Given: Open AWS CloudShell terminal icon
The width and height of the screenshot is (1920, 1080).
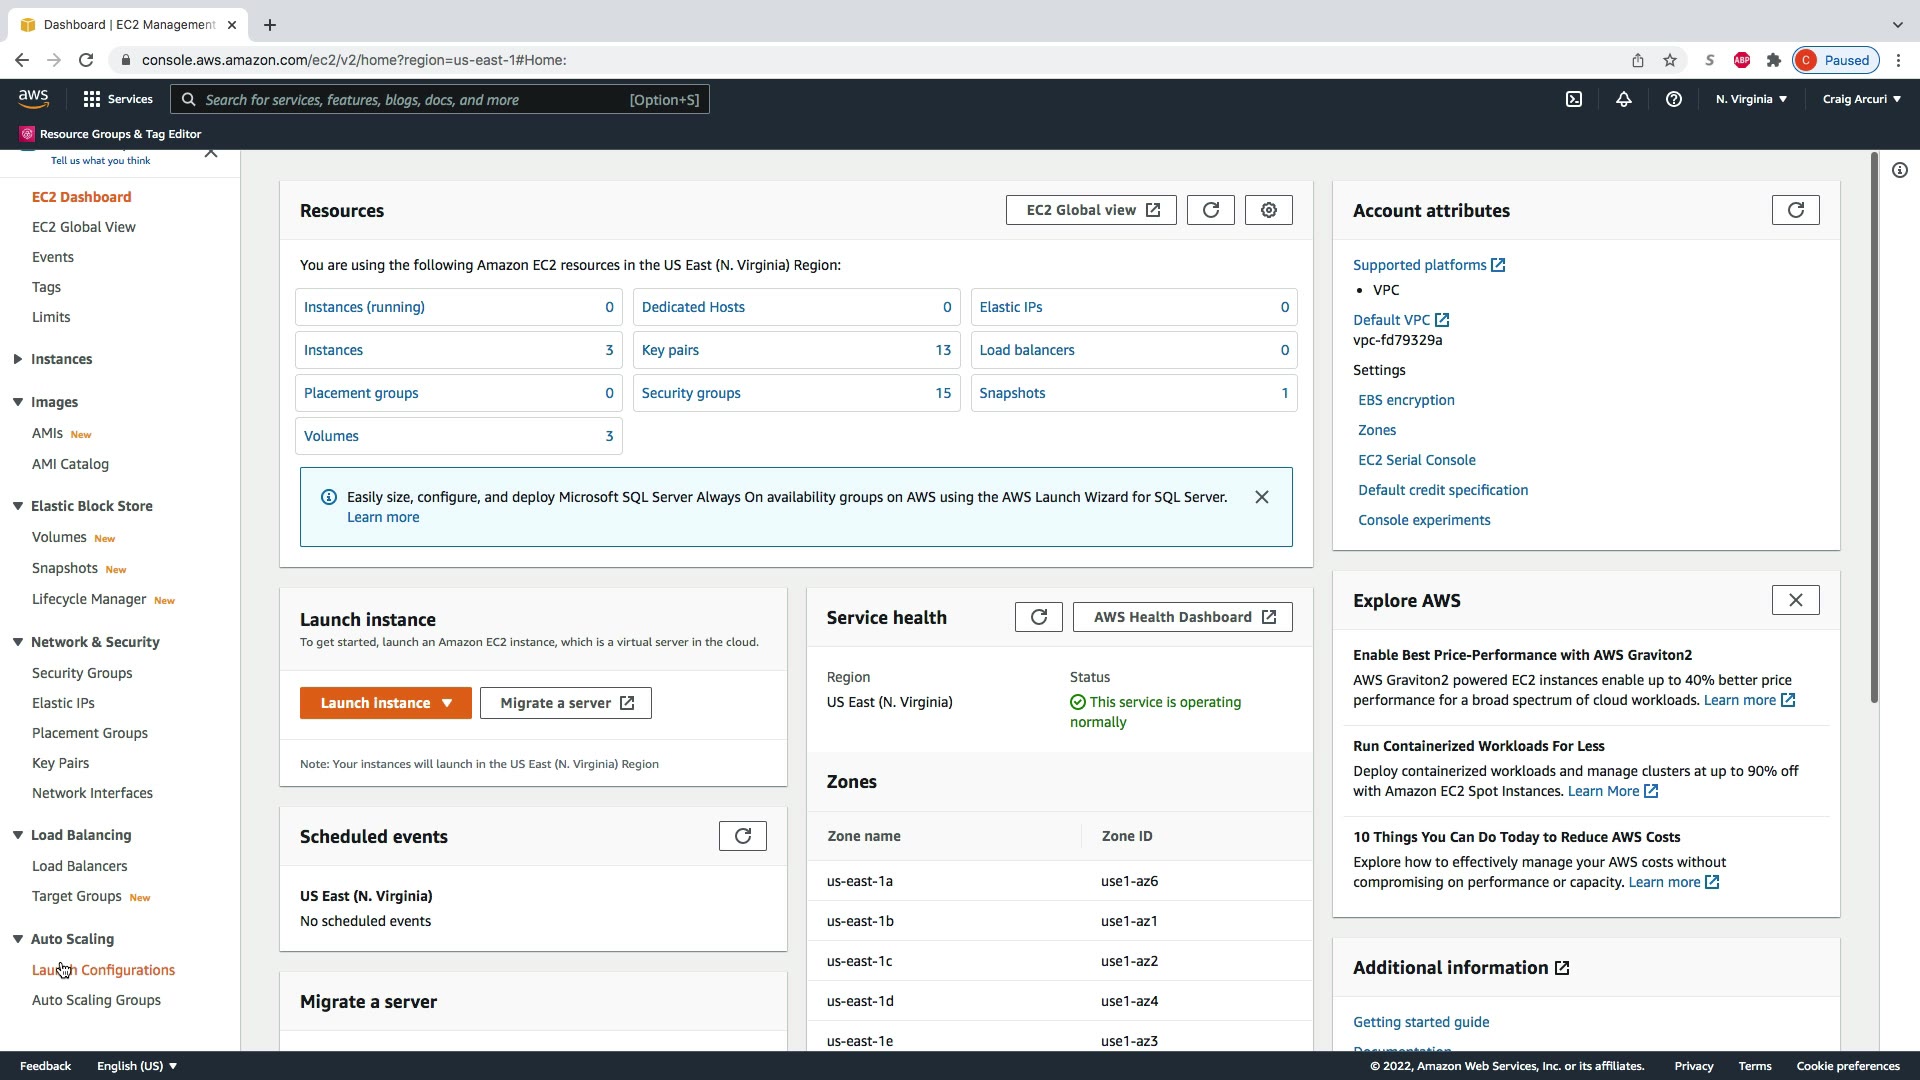Looking at the screenshot, I should click(1574, 99).
